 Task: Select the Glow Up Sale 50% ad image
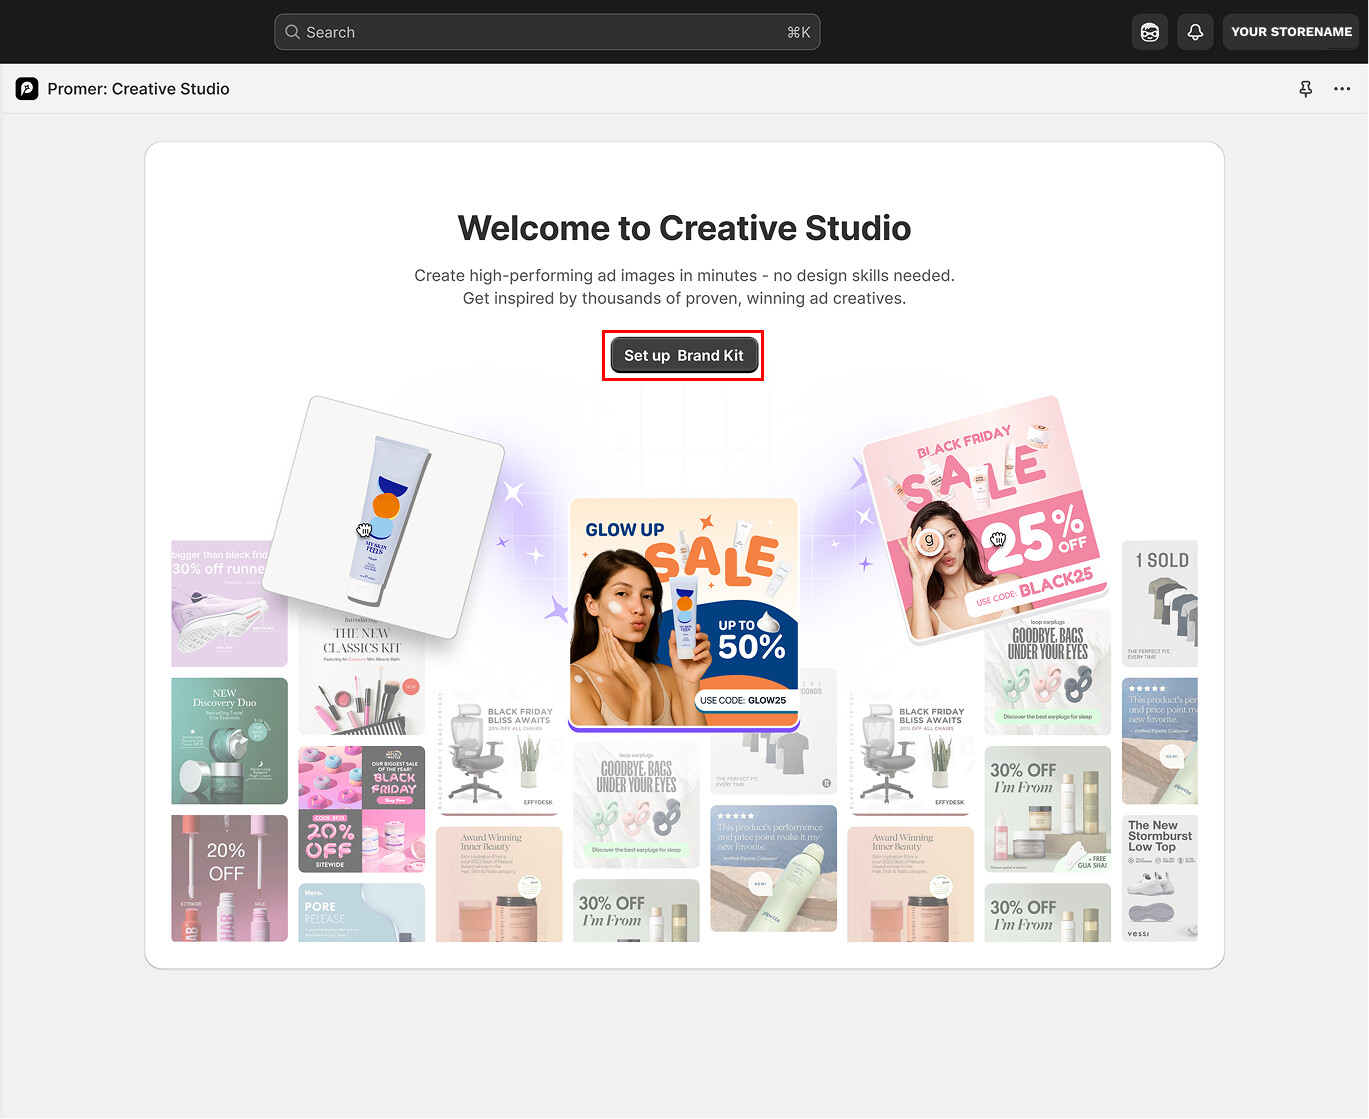click(x=684, y=614)
